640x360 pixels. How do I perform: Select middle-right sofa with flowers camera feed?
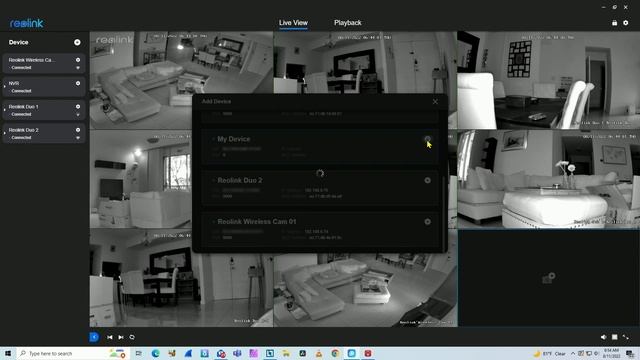click(548, 179)
